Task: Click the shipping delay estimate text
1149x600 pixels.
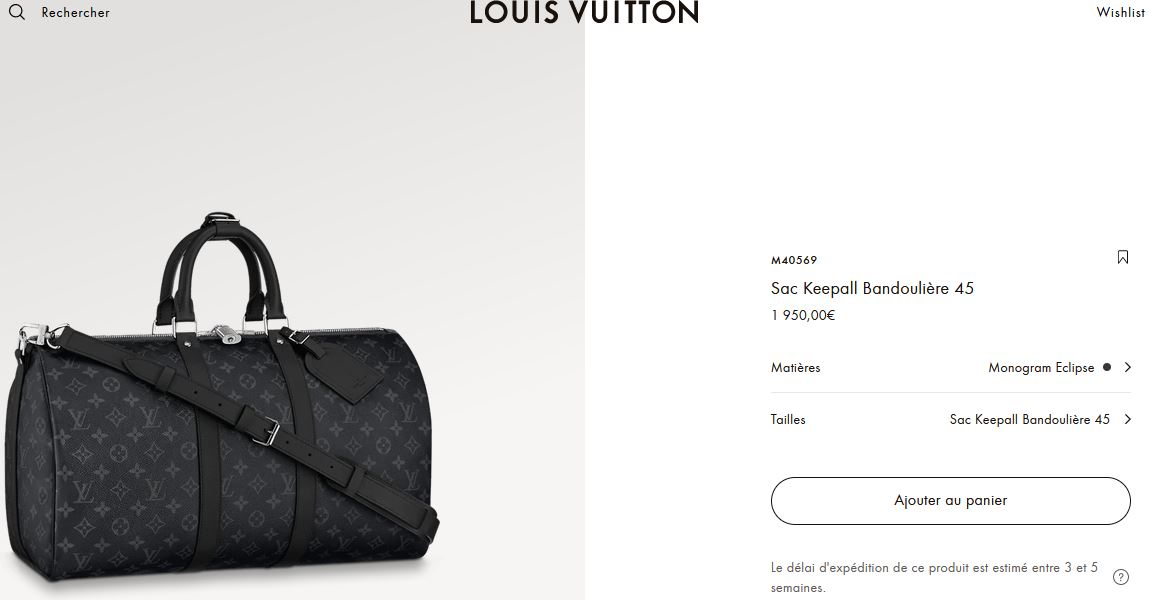Action: point(934,577)
